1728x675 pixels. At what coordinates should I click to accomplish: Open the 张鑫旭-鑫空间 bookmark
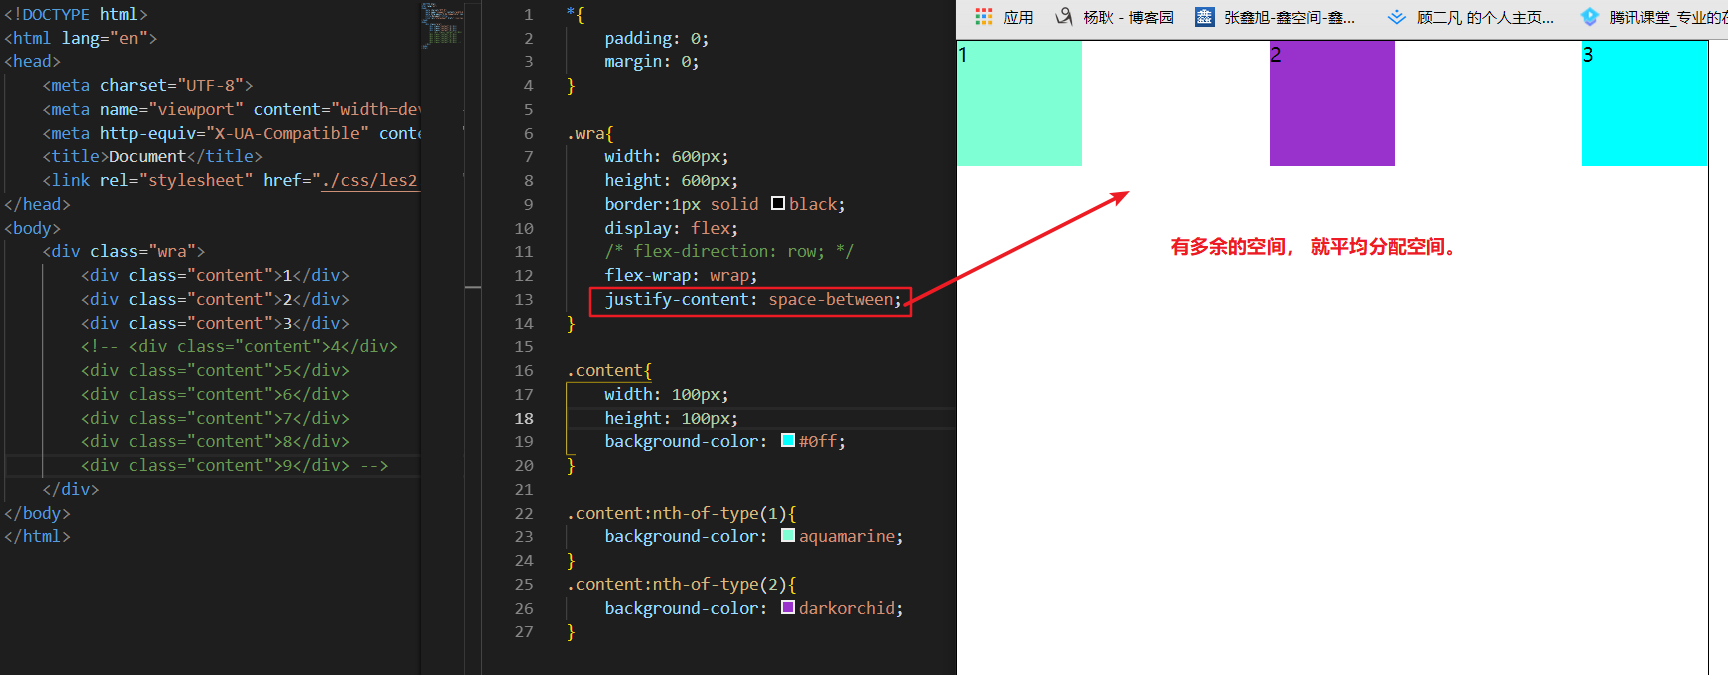1276,17
